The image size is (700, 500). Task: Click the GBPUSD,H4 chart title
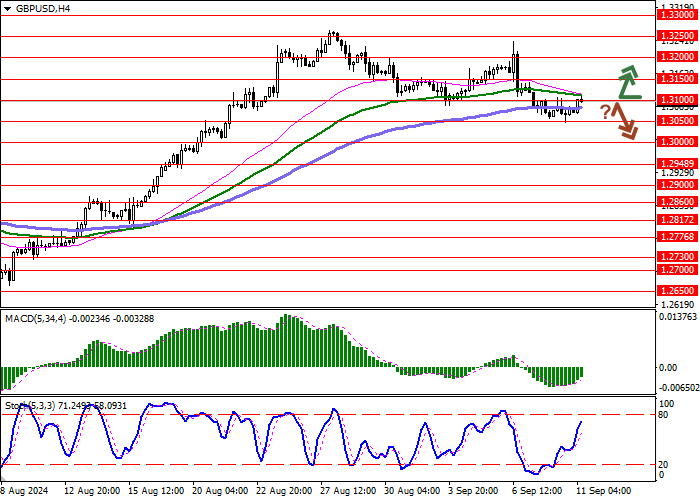[42, 8]
